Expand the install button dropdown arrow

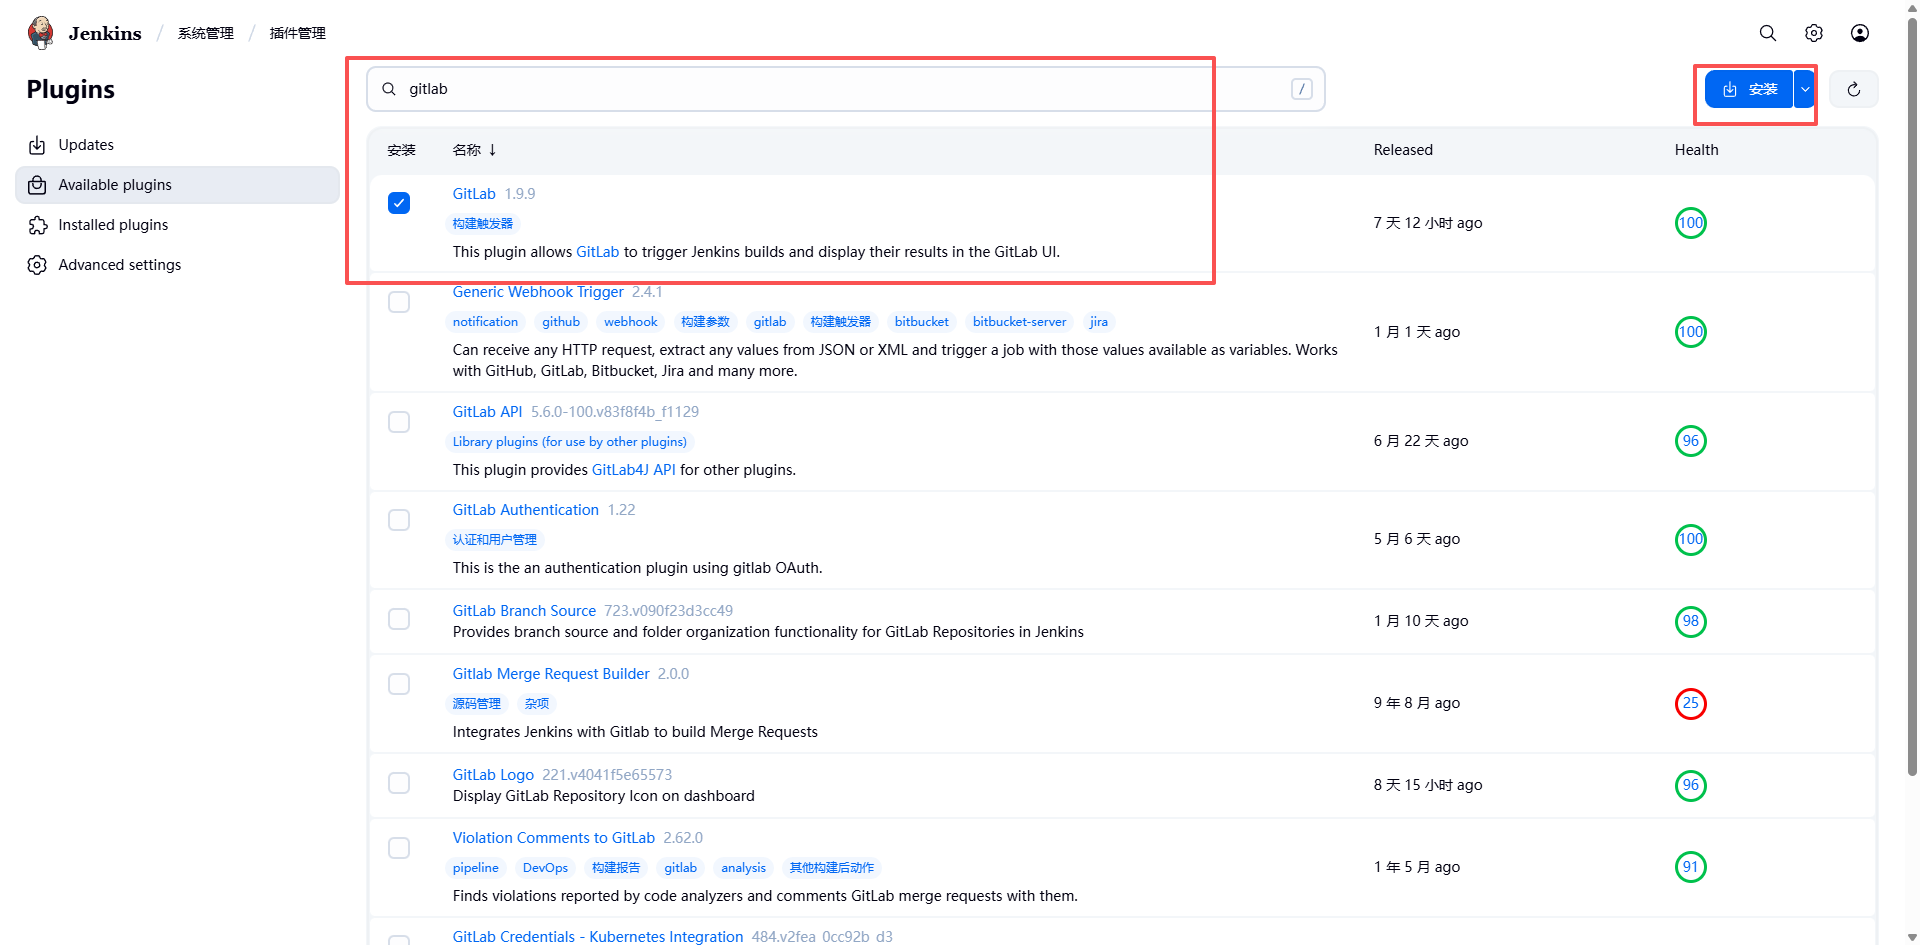[1805, 90]
